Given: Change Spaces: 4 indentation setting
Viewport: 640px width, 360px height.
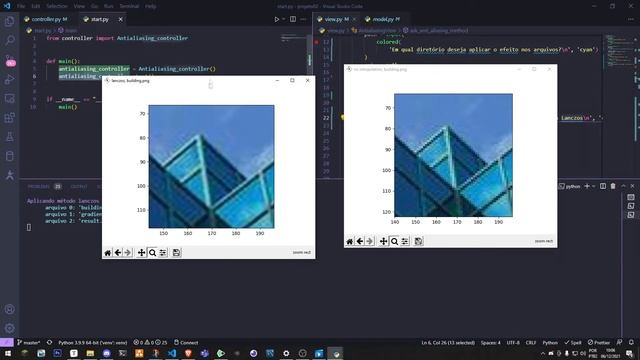Looking at the screenshot, I should tap(490, 342).
